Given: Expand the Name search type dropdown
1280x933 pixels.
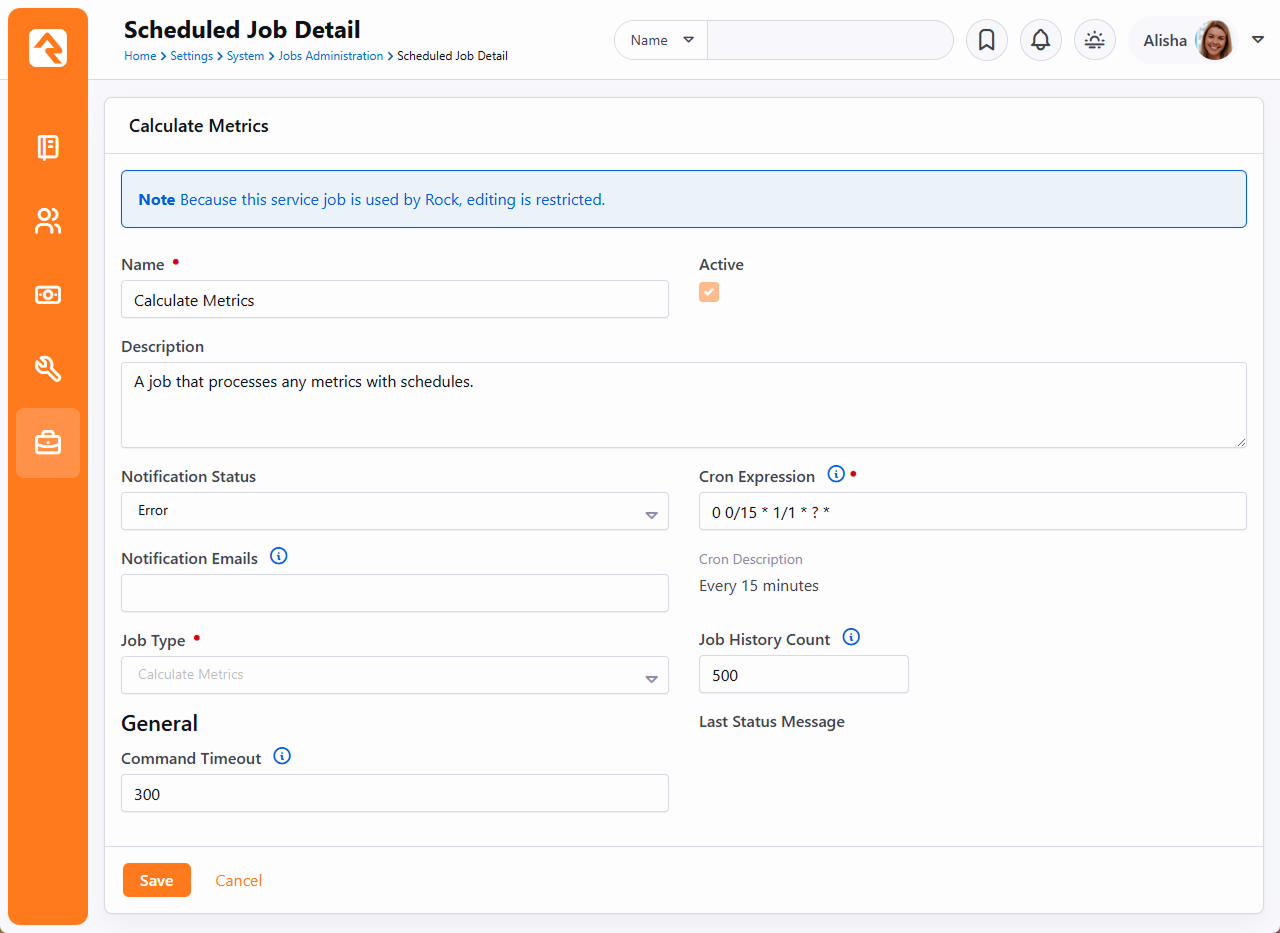Looking at the screenshot, I should [x=661, y=40].
